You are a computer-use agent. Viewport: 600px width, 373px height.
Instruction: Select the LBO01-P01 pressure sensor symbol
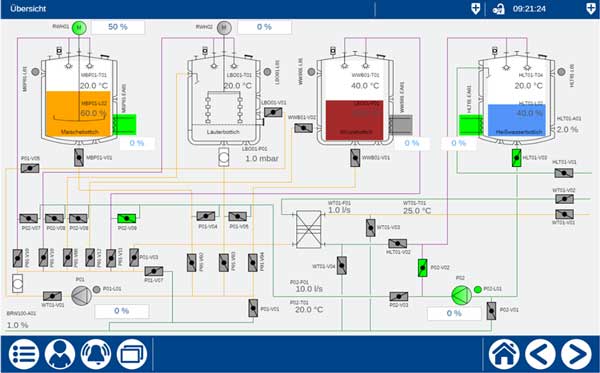click(x=224, y=157)
